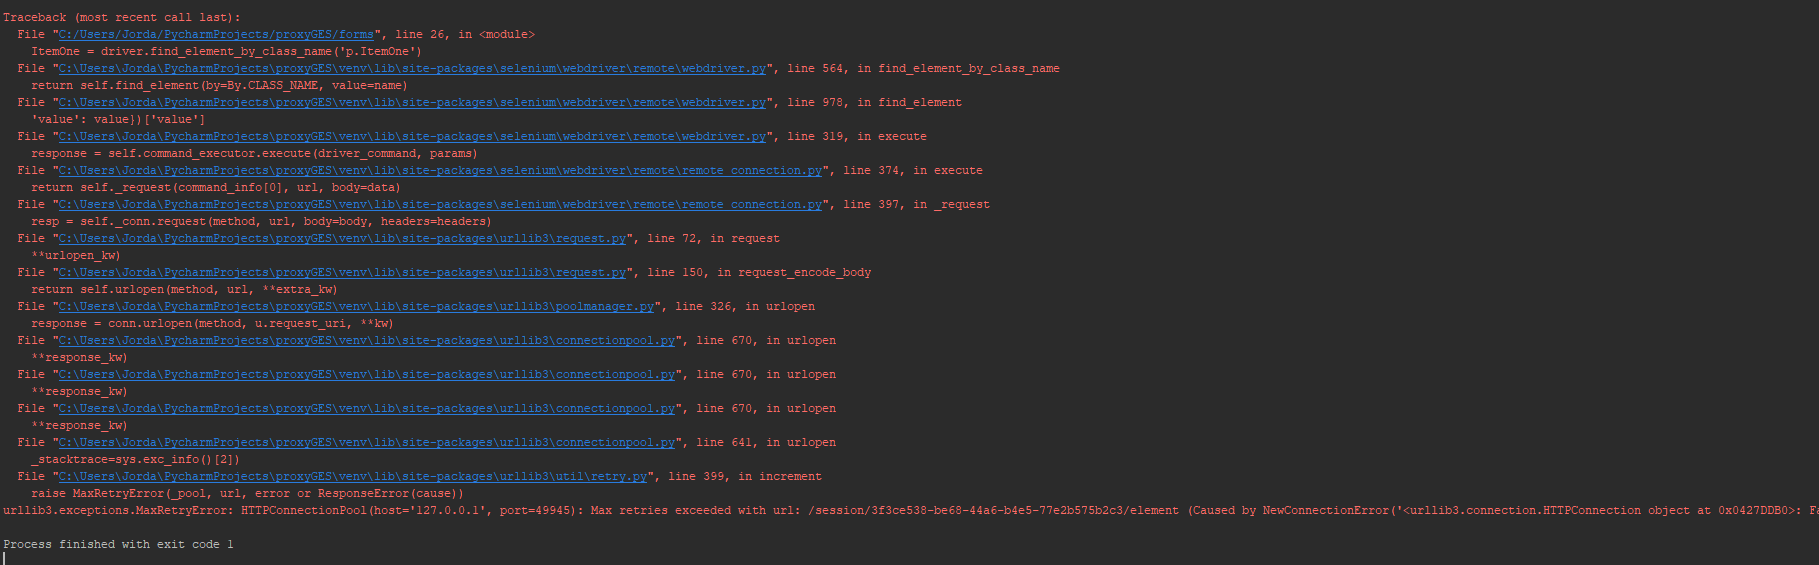1819x565 pixels.
Task: Click the 'return self.find_element(by=By.CLASS_NAME' line
Action: [x=219, y=85]
